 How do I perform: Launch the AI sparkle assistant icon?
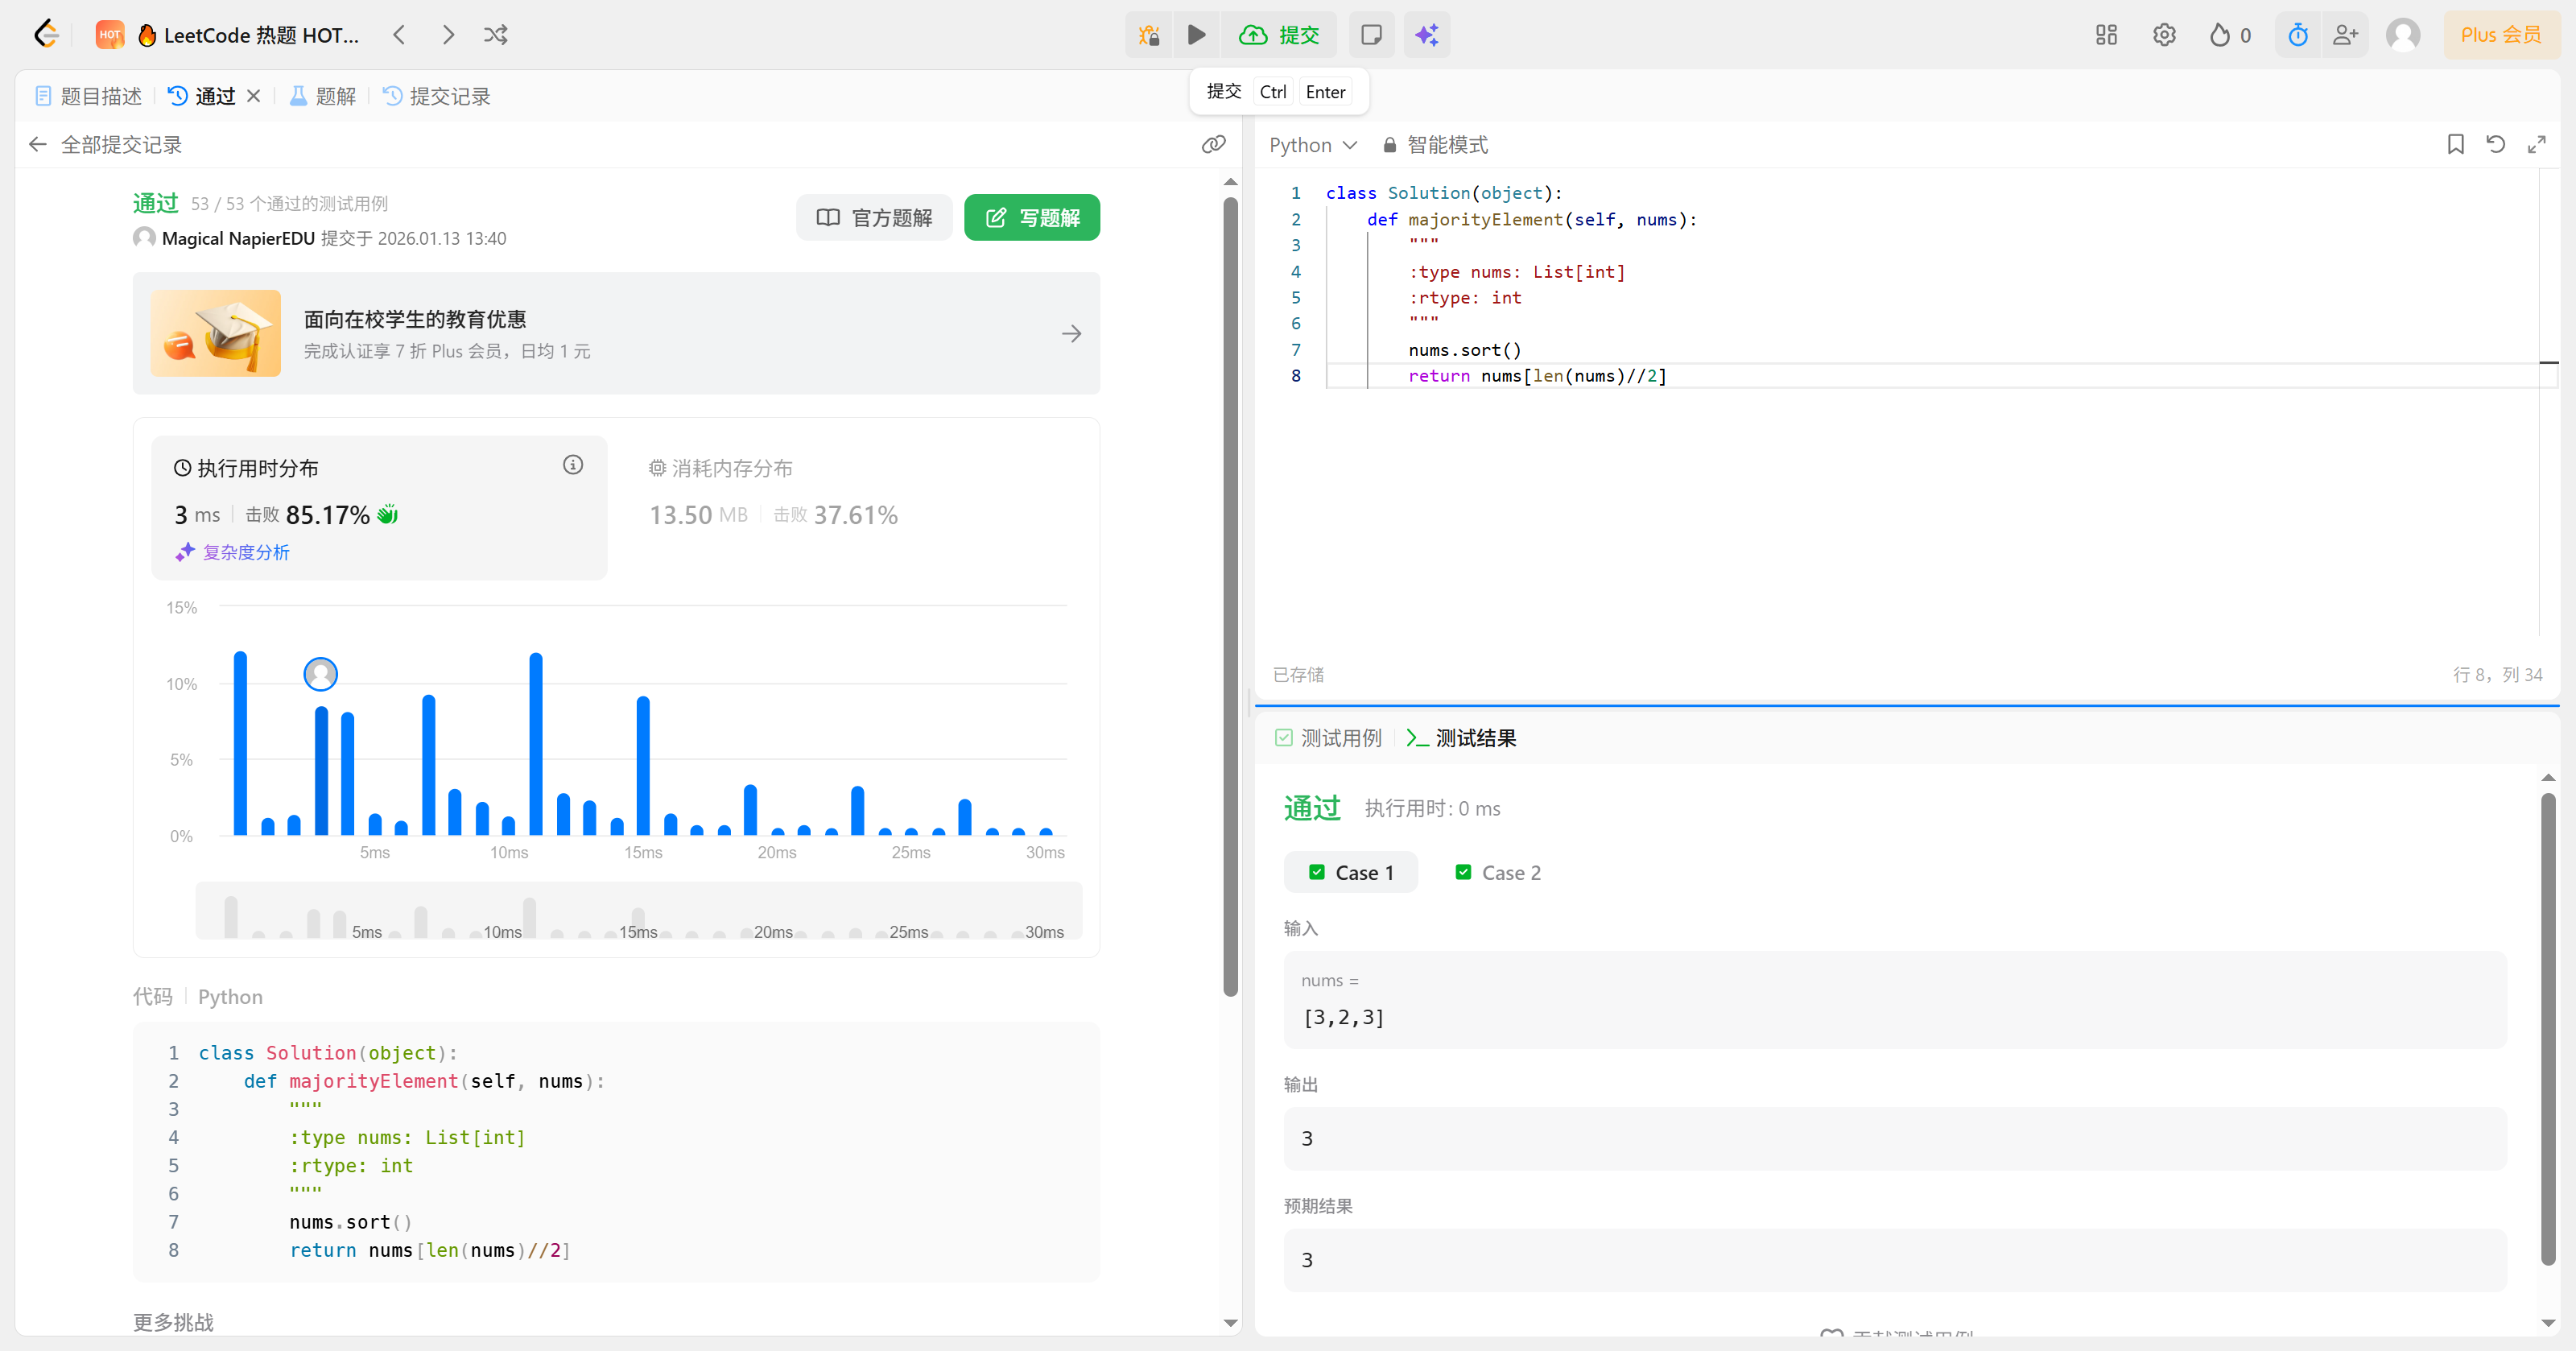point(1426,35)
